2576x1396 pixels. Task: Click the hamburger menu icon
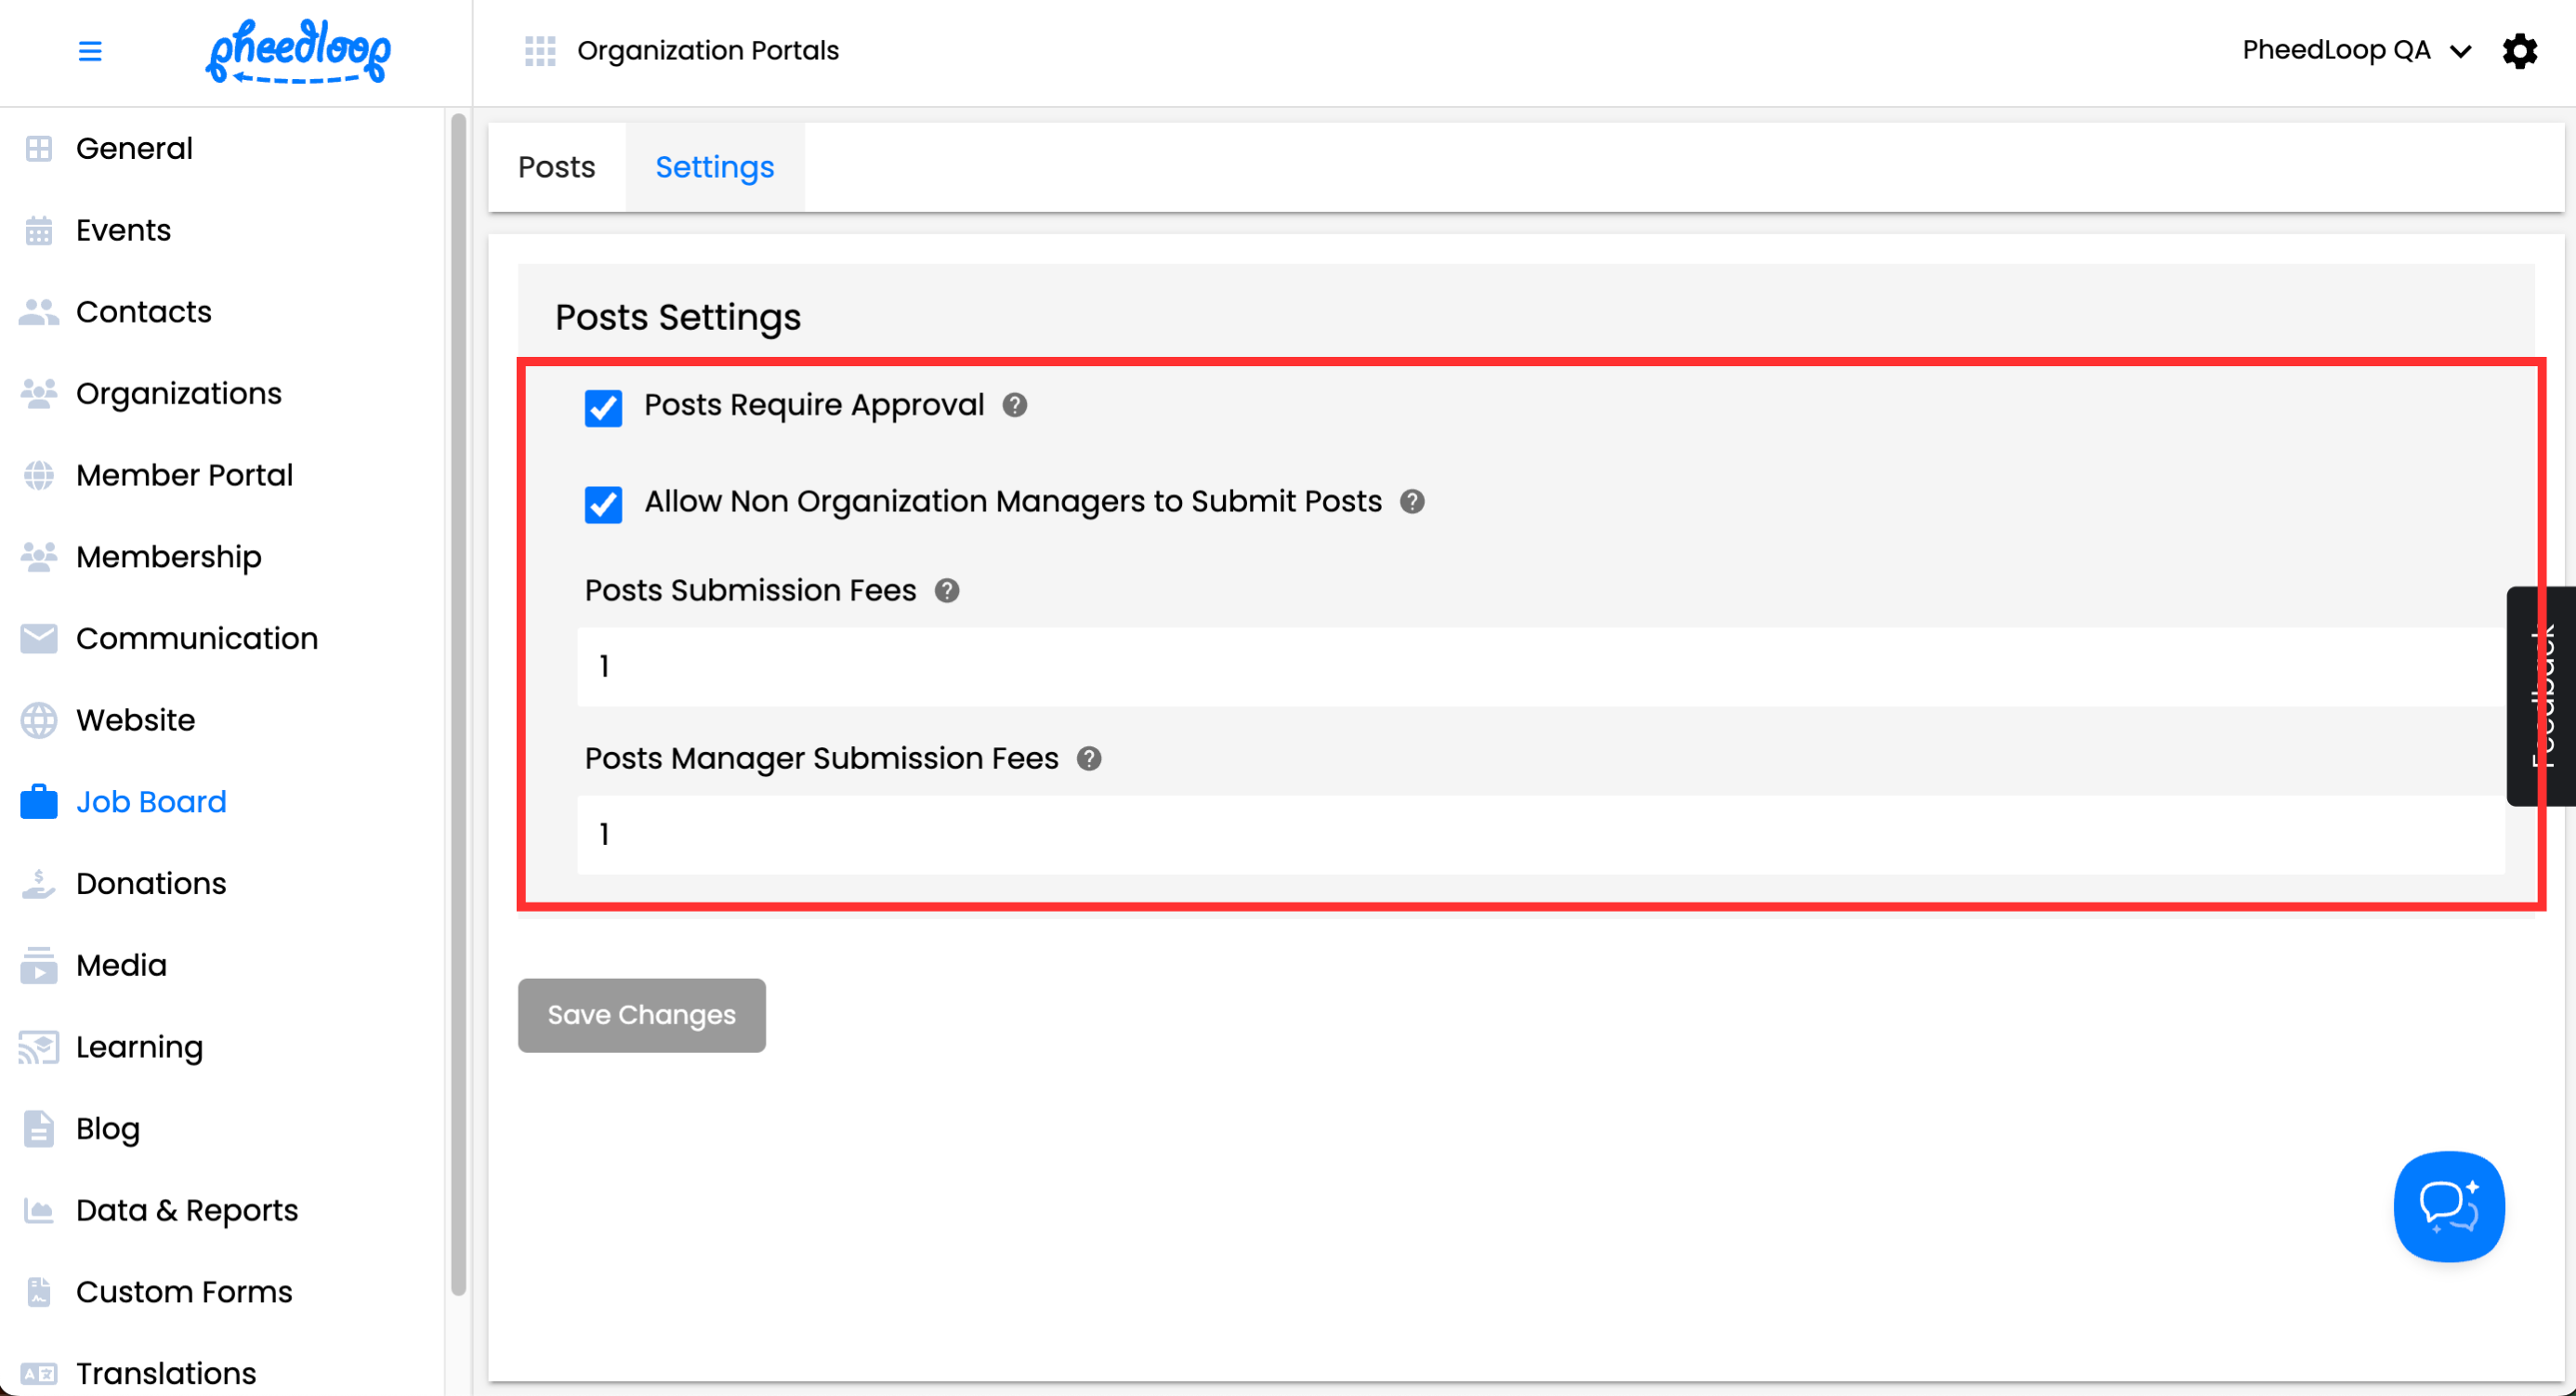pyautogui.click(x=90, y=51)
